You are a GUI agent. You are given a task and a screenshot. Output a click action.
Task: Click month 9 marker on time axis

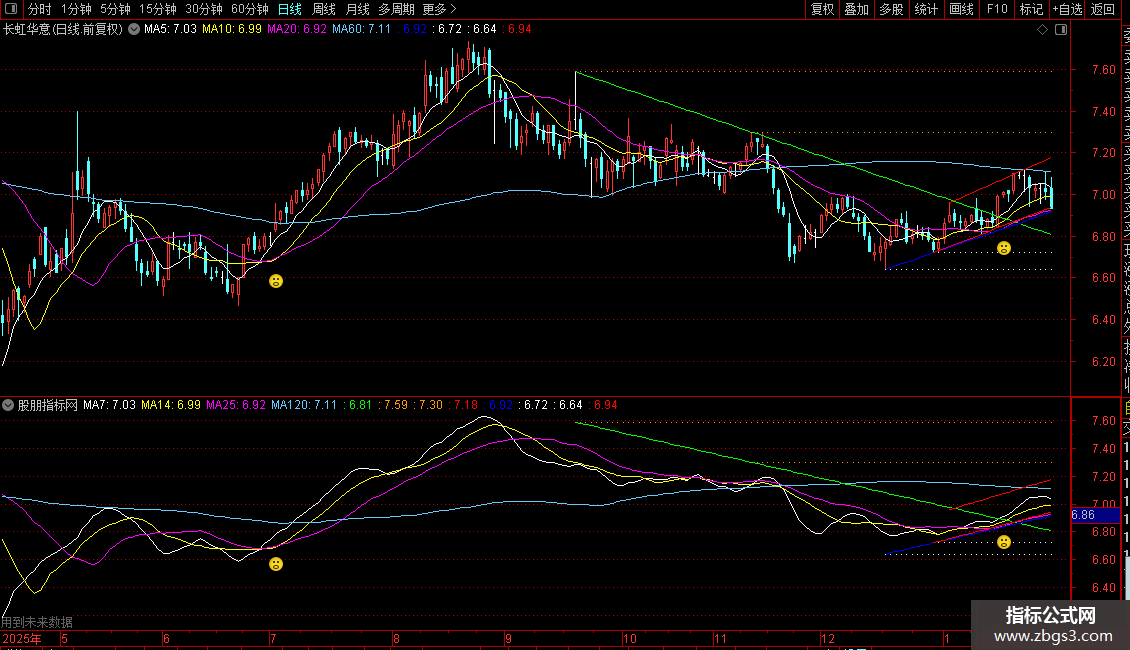click(x=508, y=638)
